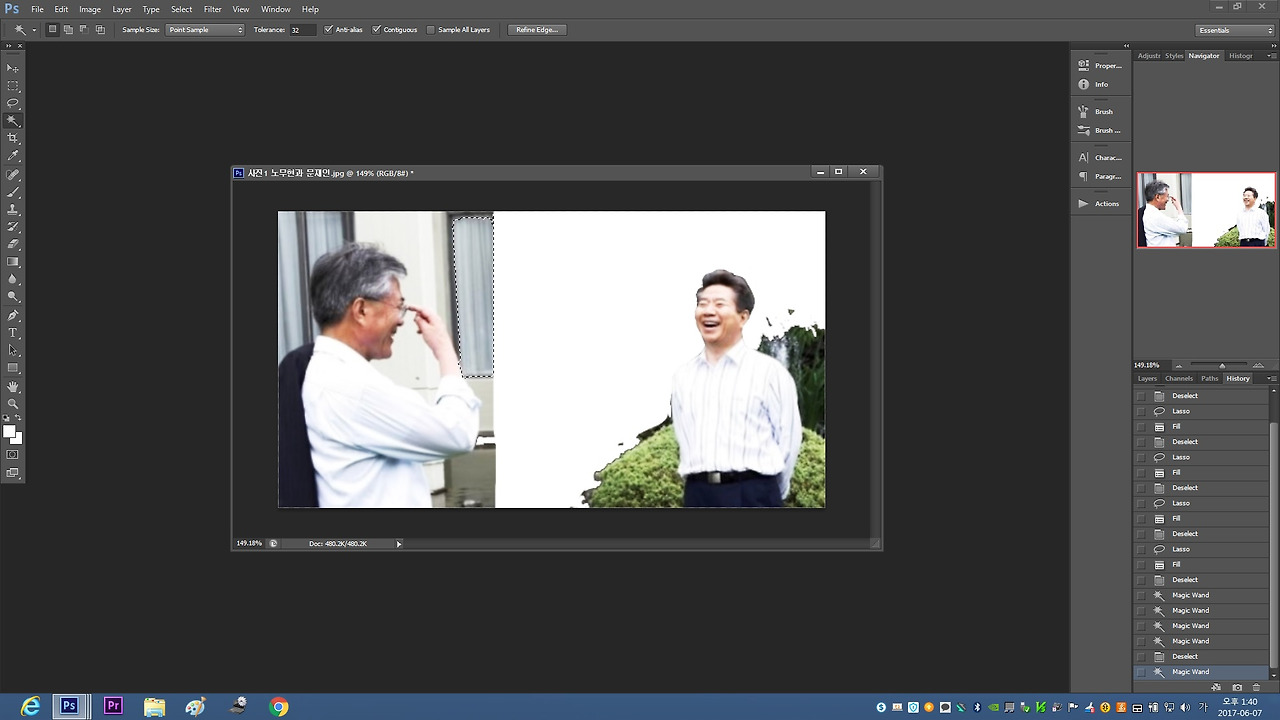
Task: Open the Actions panel
Action: click(1103, 203)
